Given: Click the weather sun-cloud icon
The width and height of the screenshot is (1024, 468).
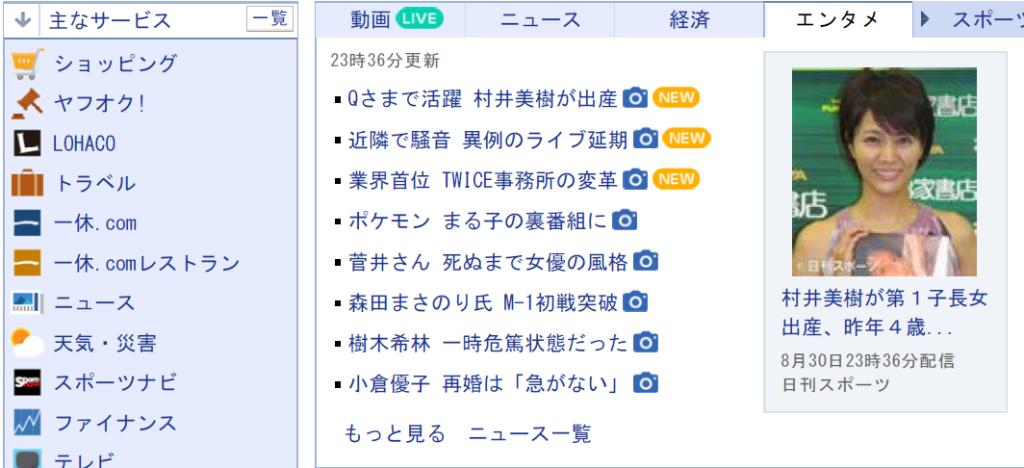Looking at the screenshot, I should tap(27, 343).
